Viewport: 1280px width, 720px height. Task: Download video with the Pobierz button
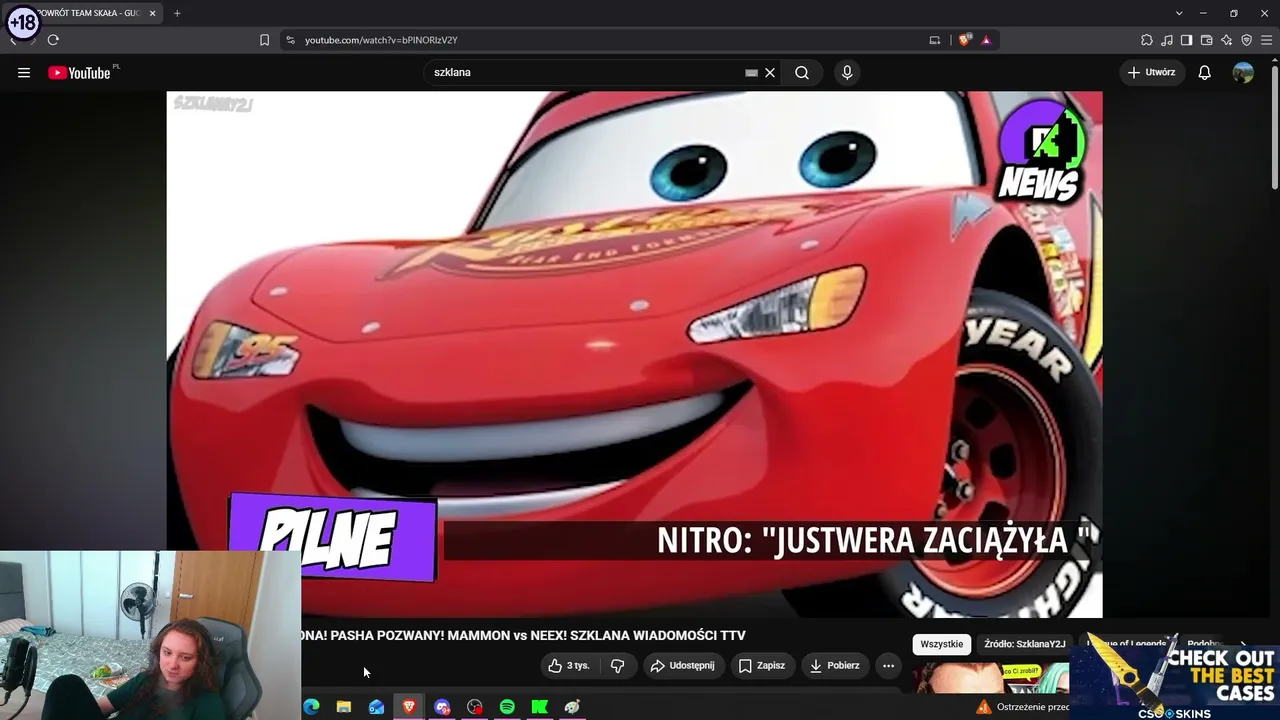pyautogui.click(x=835, y=665)
